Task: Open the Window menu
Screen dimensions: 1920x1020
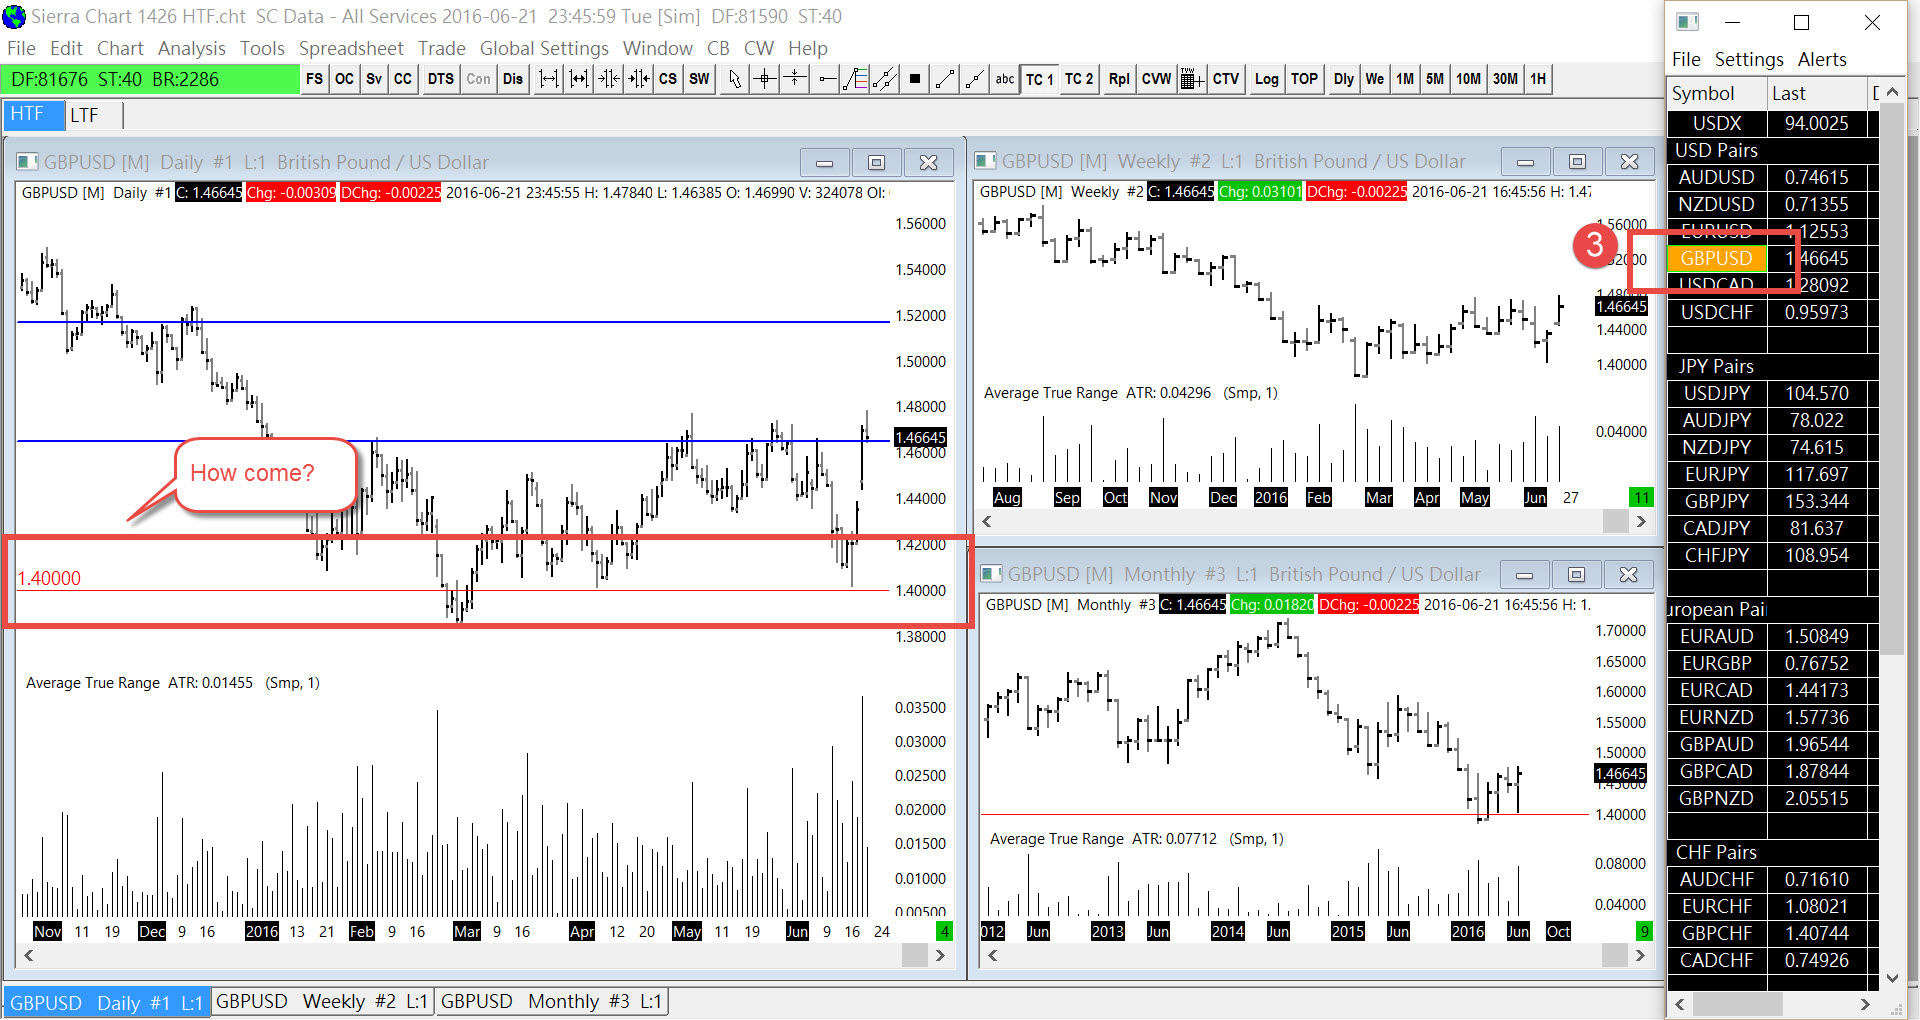Action: 658,48
